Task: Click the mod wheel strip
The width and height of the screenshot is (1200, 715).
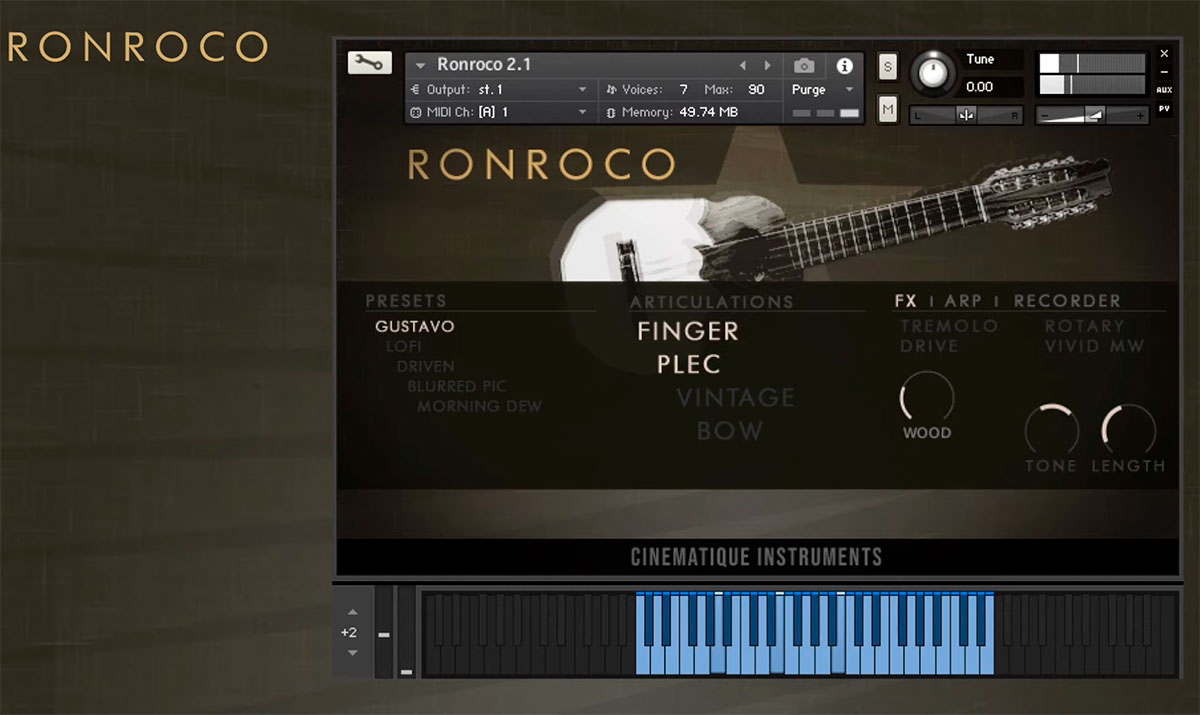Action: click(406, 632)
